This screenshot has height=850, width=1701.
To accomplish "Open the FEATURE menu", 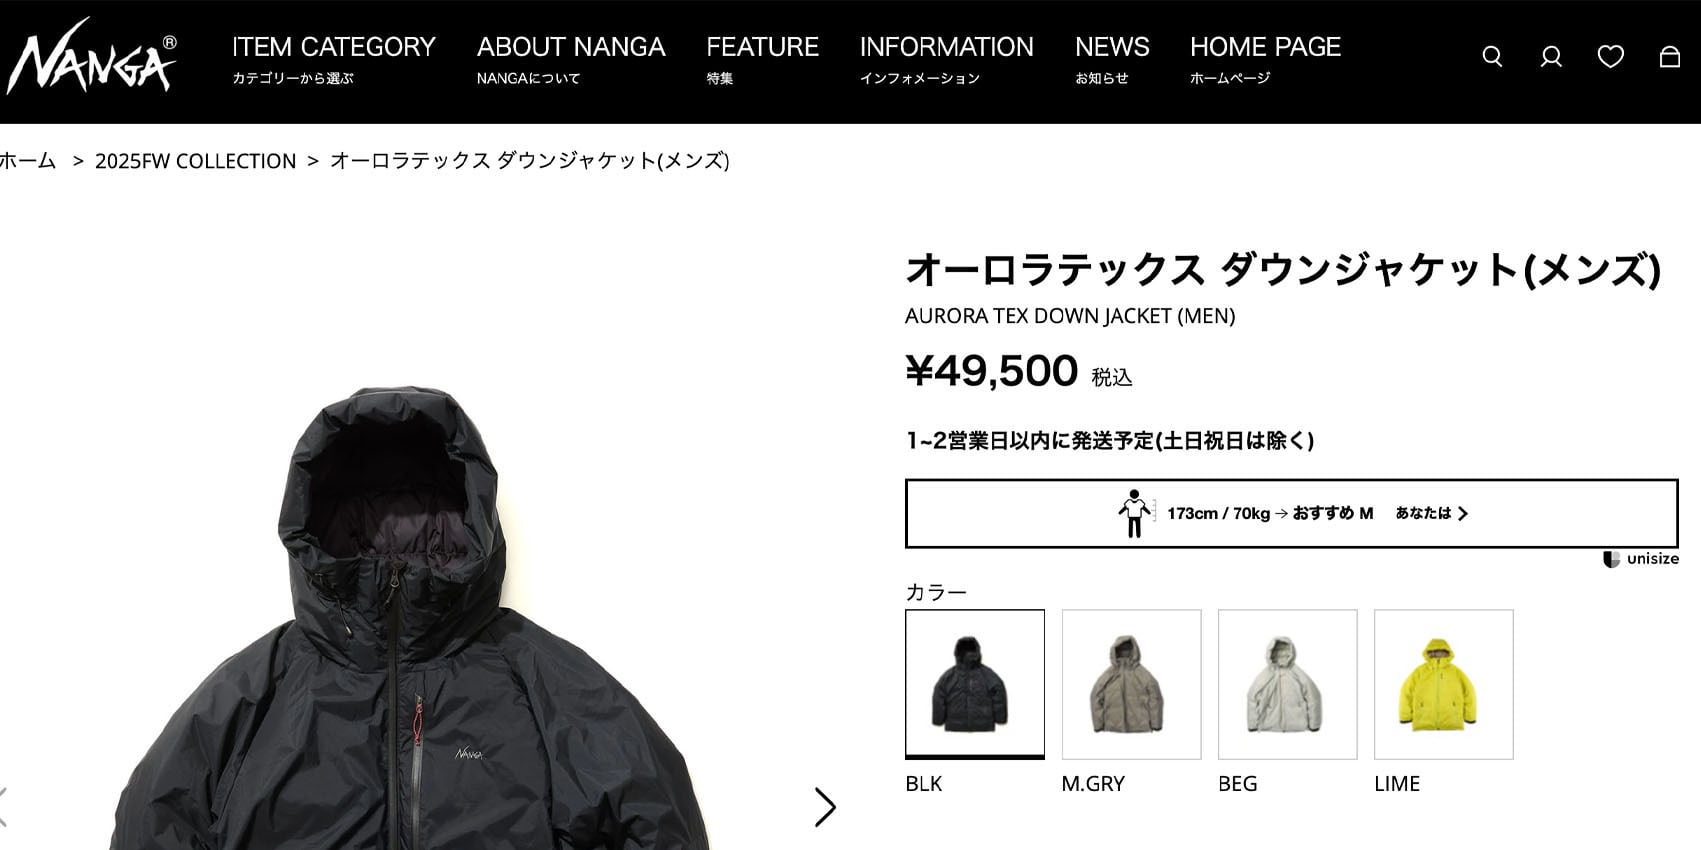I will (762, 59).
